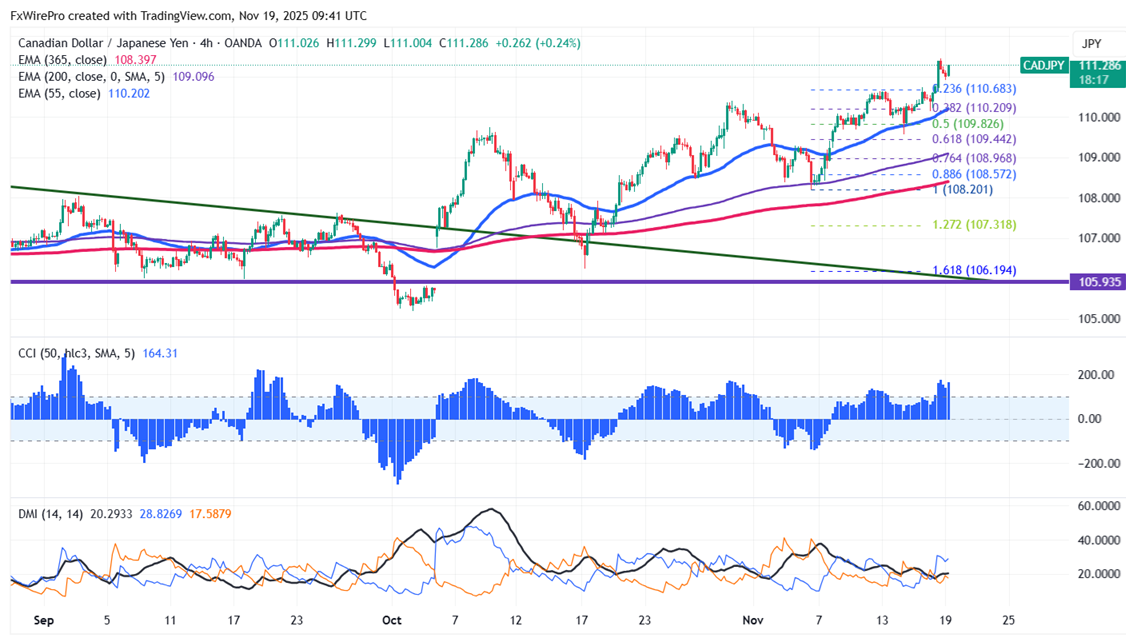Click the +0.262 (+0.24%) price change value
The height and width of the screenshot is (644, 1126).
pyautogui.click(x=538, y=43)
